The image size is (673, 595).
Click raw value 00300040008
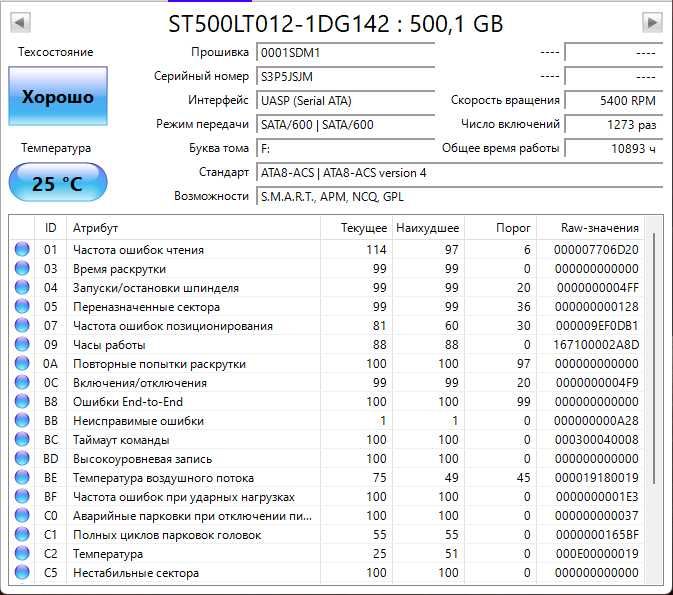pyautogui.click(x=597, y=440)
